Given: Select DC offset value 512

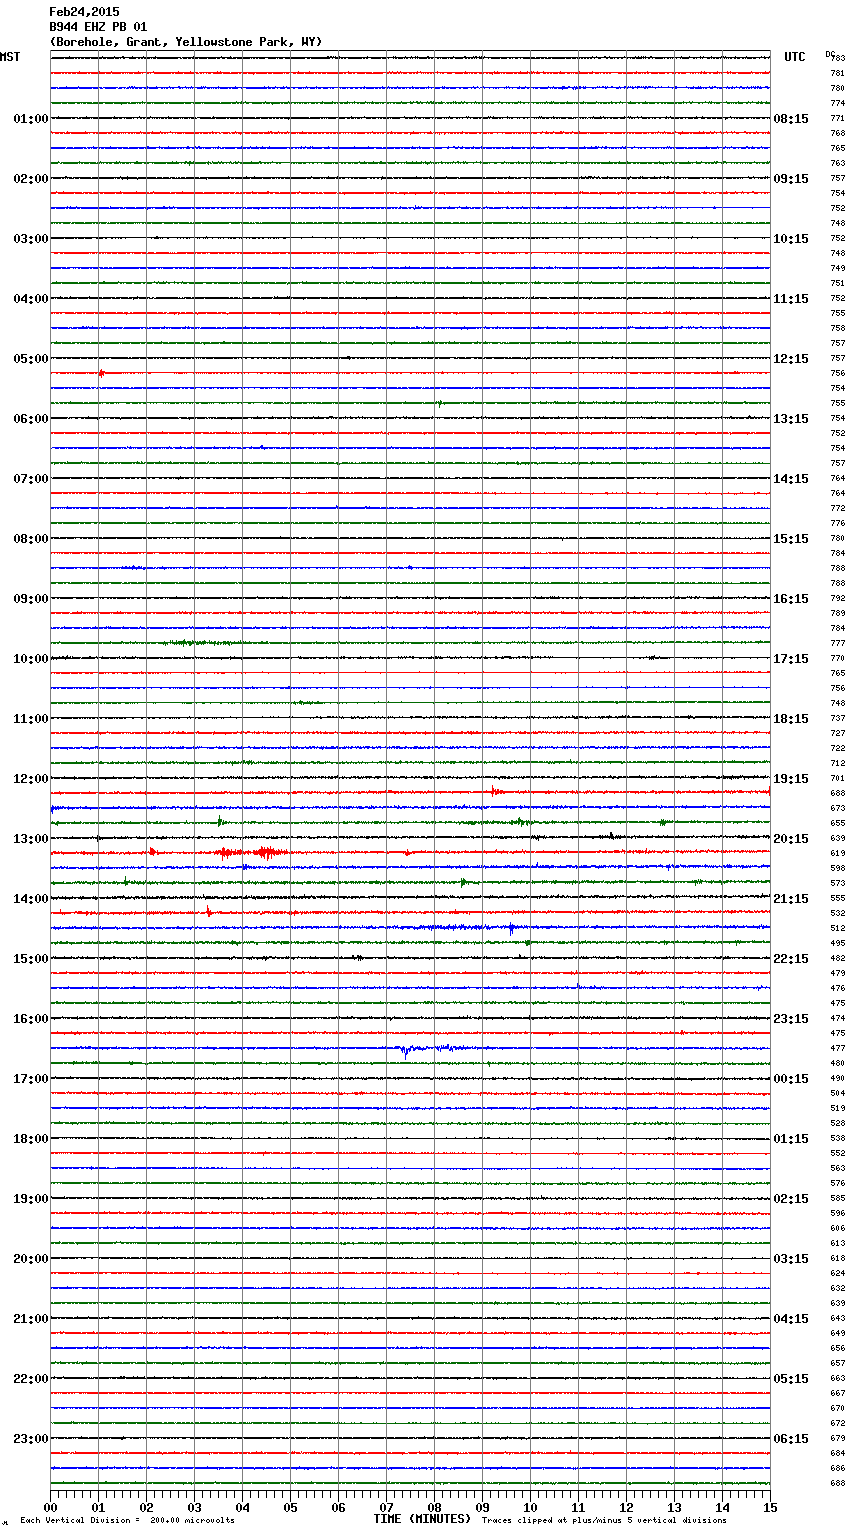Looking at the screenshot, I should tap(838, 929).
